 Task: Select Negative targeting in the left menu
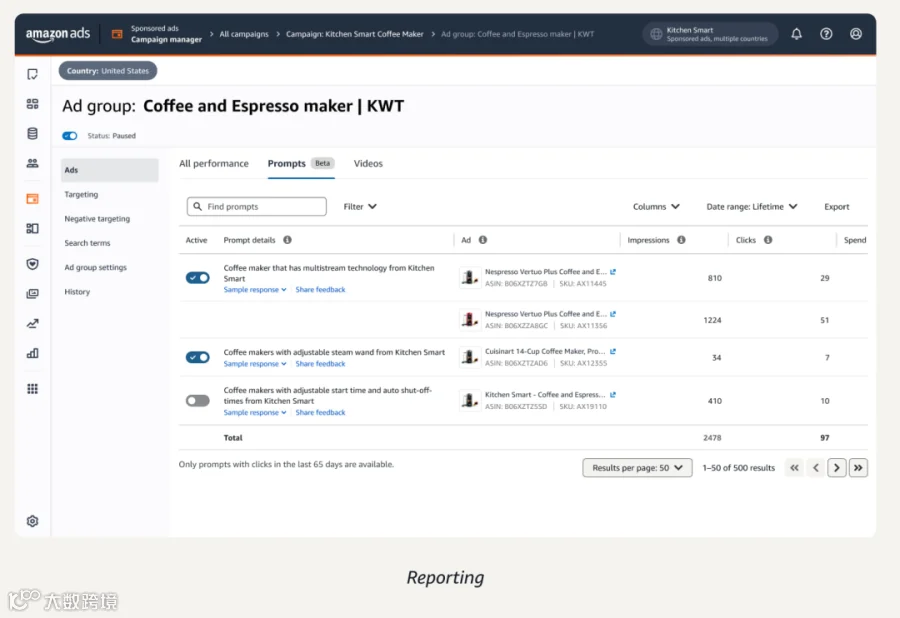(97, 219)
